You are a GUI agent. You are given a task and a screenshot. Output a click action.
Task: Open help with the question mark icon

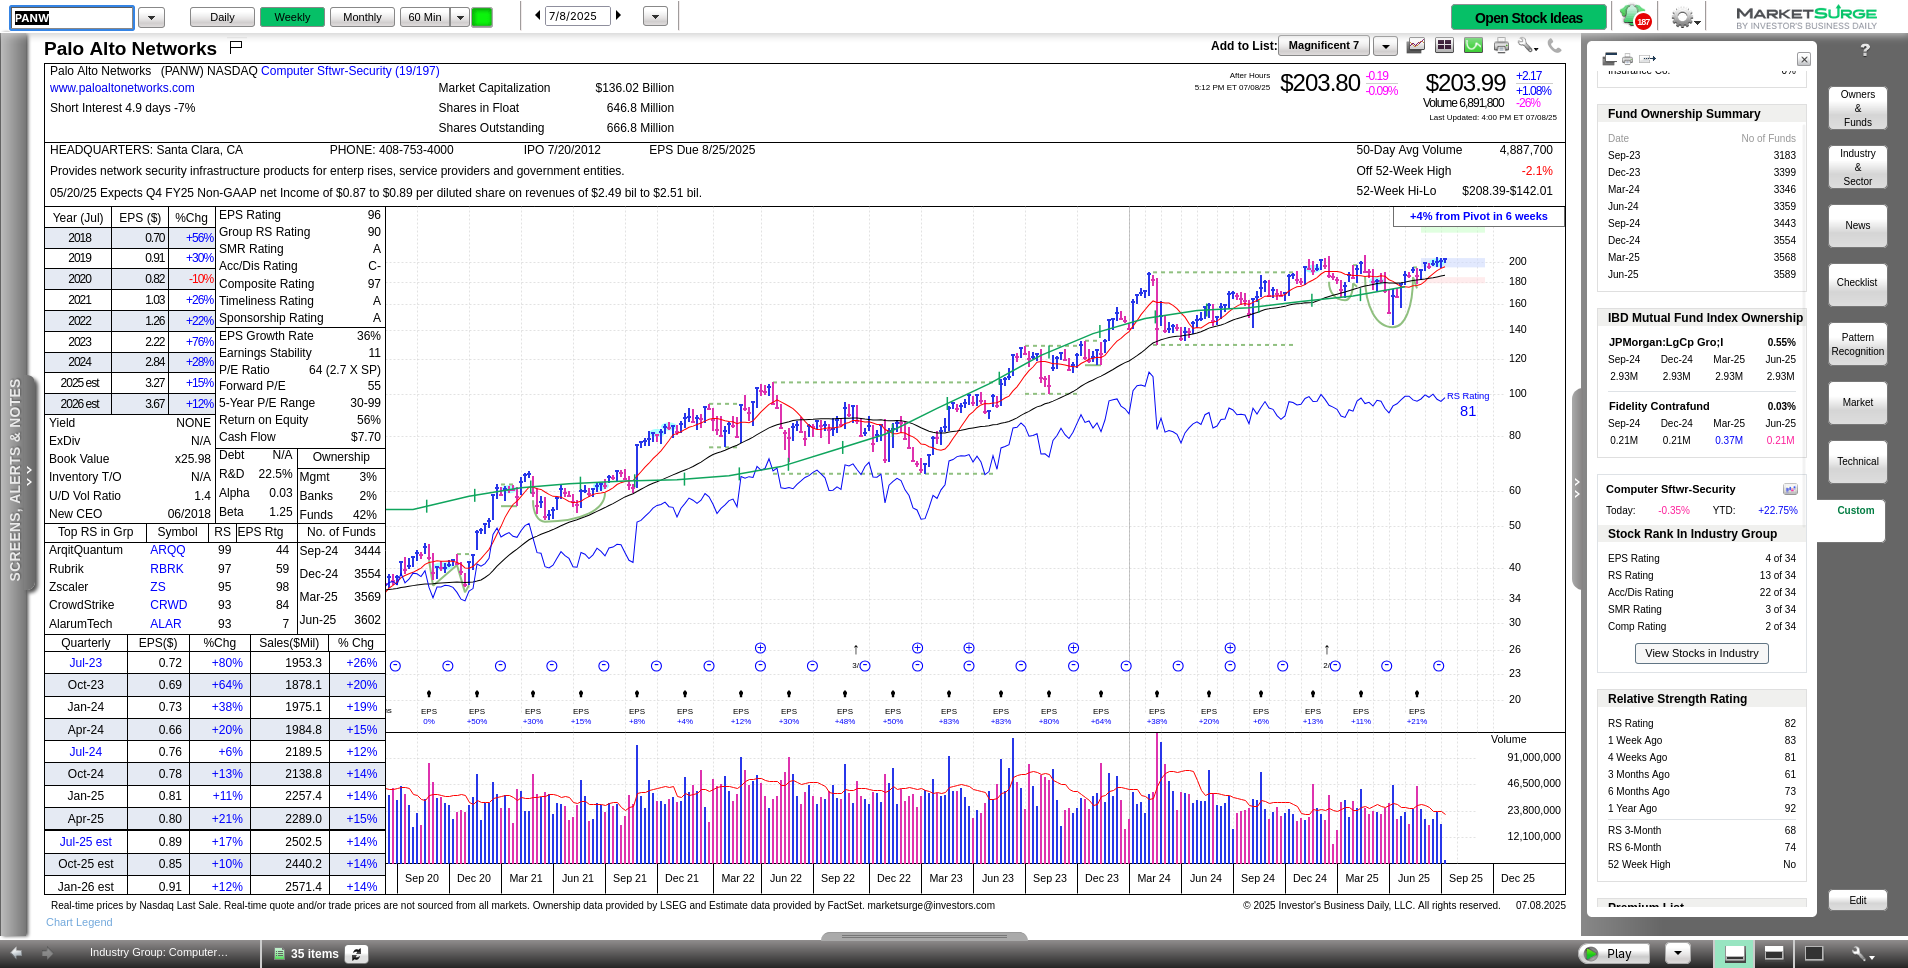coord(1864,50)
